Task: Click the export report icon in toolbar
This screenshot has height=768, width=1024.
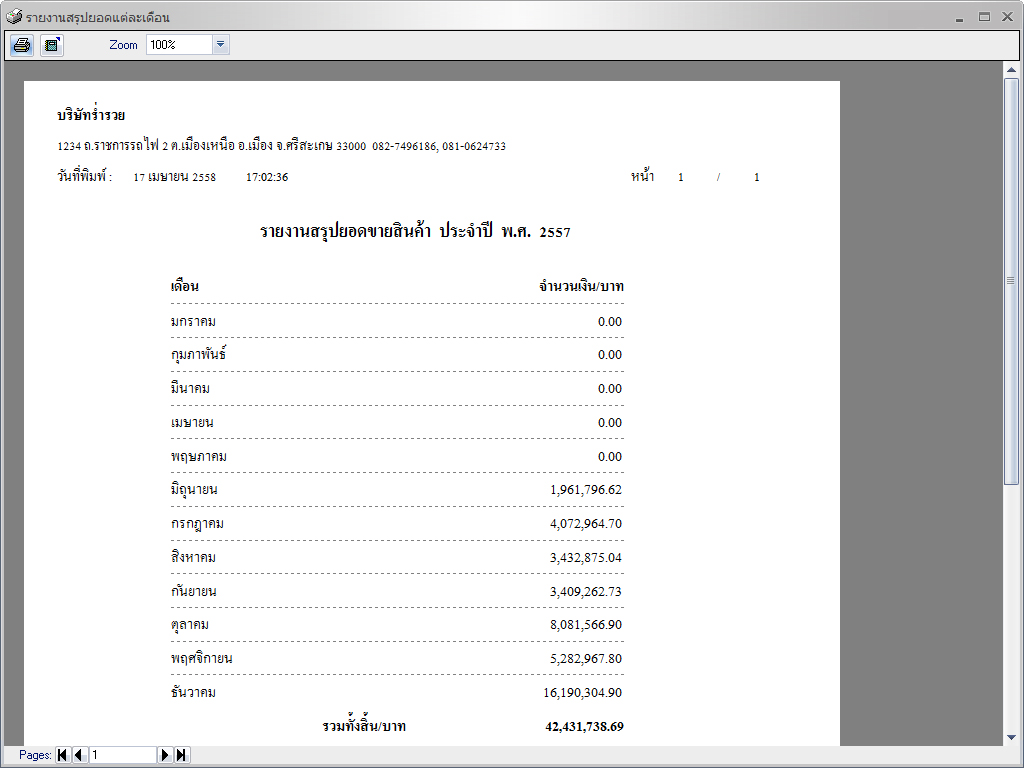Action: [52, 45]
